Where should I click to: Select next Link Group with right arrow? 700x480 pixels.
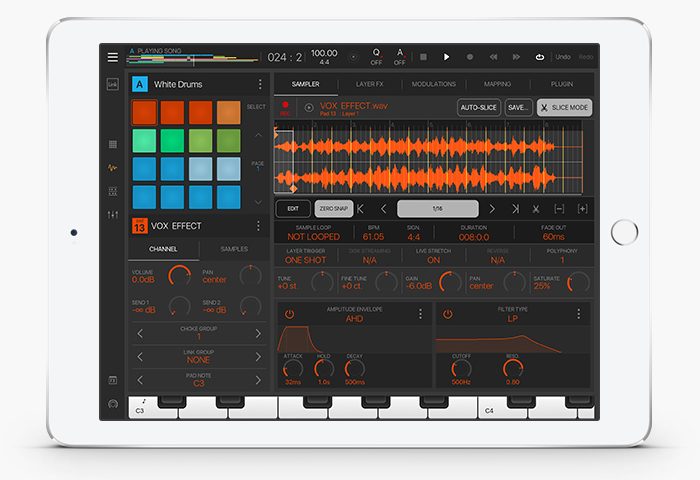tap(258, 357)
